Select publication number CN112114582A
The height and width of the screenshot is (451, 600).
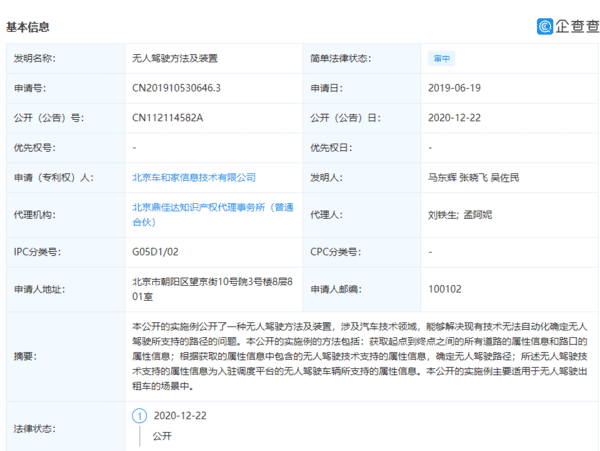click(168, 118)
